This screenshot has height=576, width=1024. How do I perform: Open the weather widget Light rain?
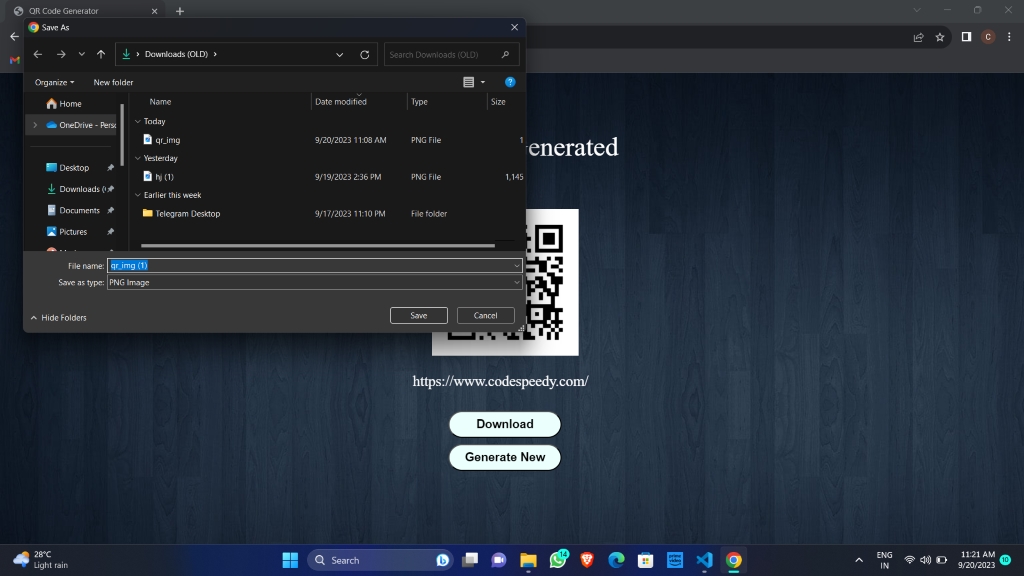40,560
